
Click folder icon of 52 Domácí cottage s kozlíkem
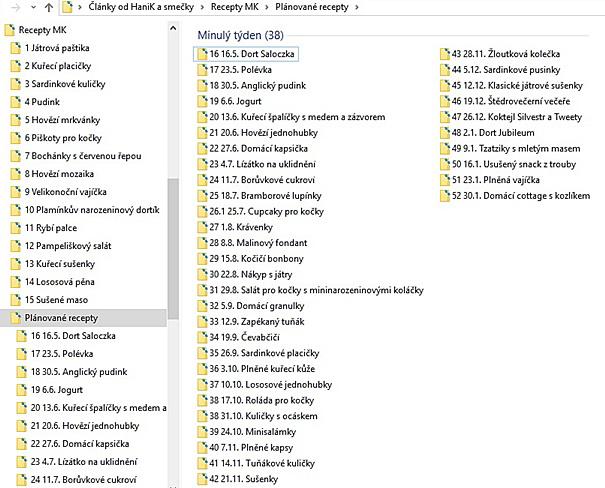coord(443,195)
